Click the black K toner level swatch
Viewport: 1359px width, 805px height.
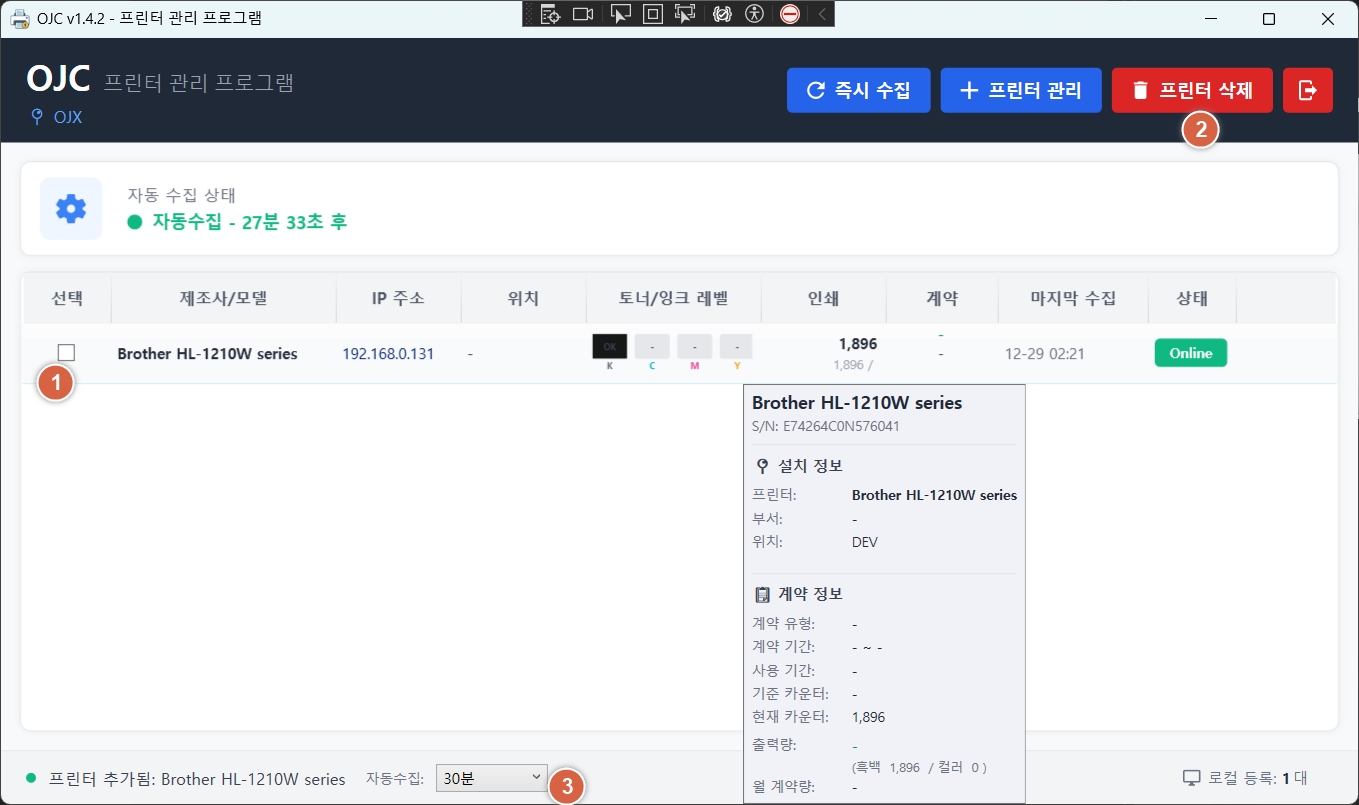[610, 347]
